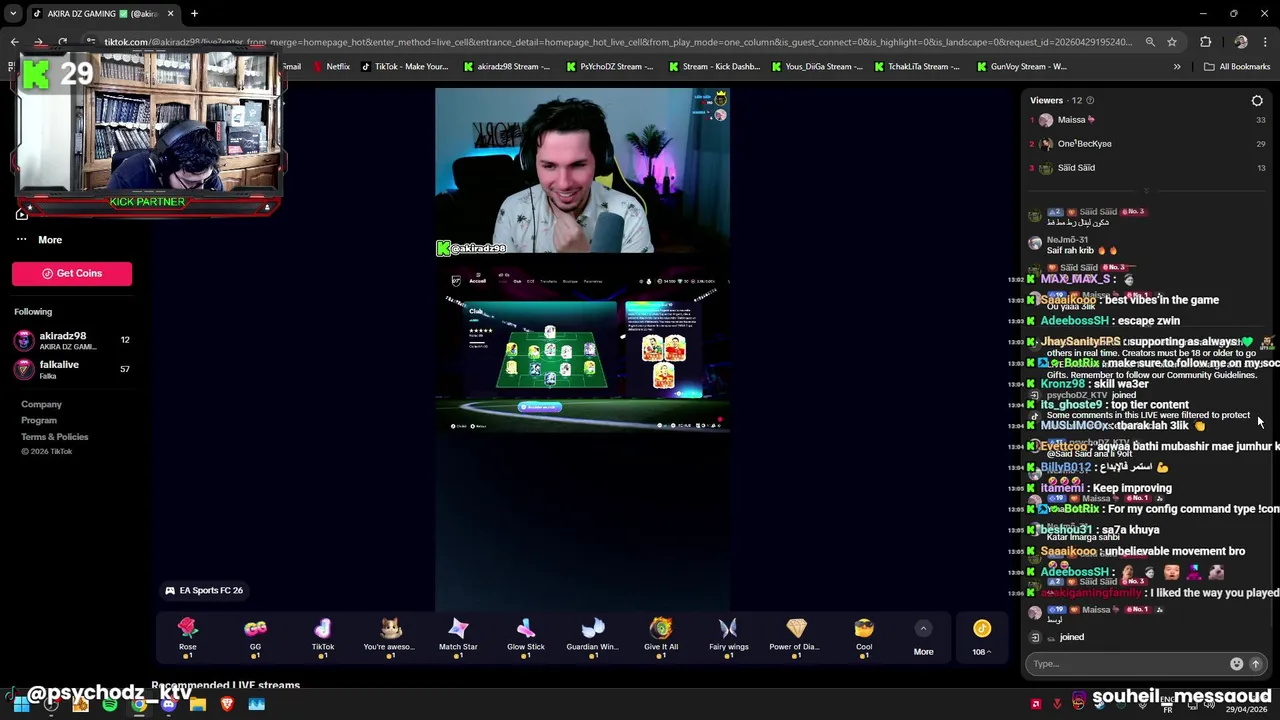This screenshot has width=1280, height=720.
Task: Send the Rose gift
Action: pos(187,636)
